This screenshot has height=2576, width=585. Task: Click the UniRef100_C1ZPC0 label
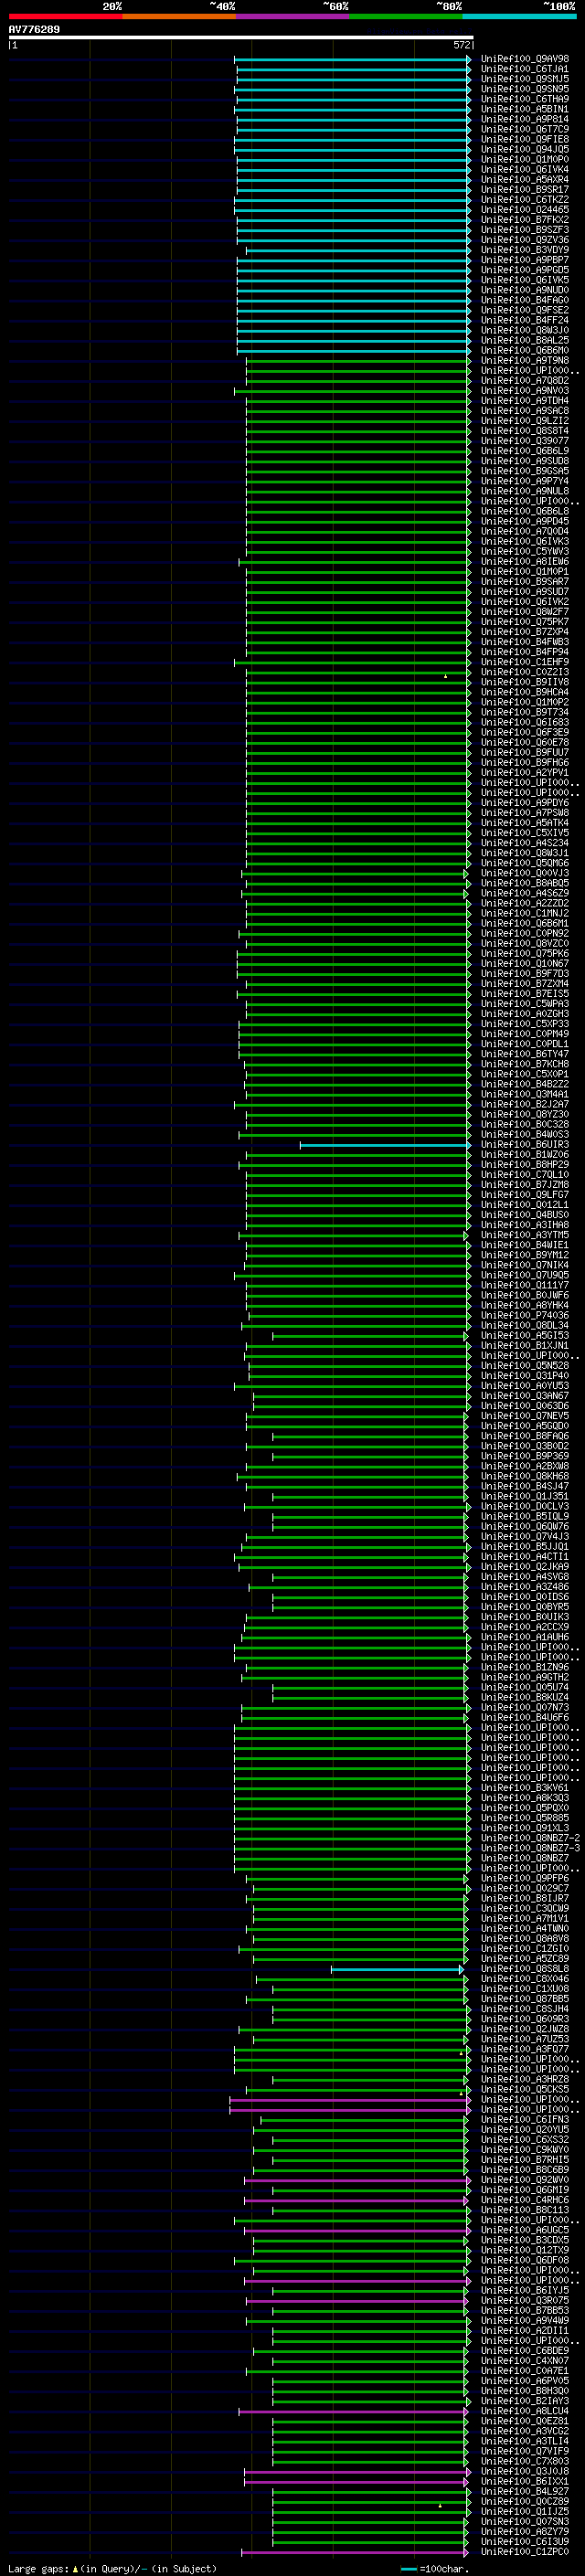[525, 2552]
